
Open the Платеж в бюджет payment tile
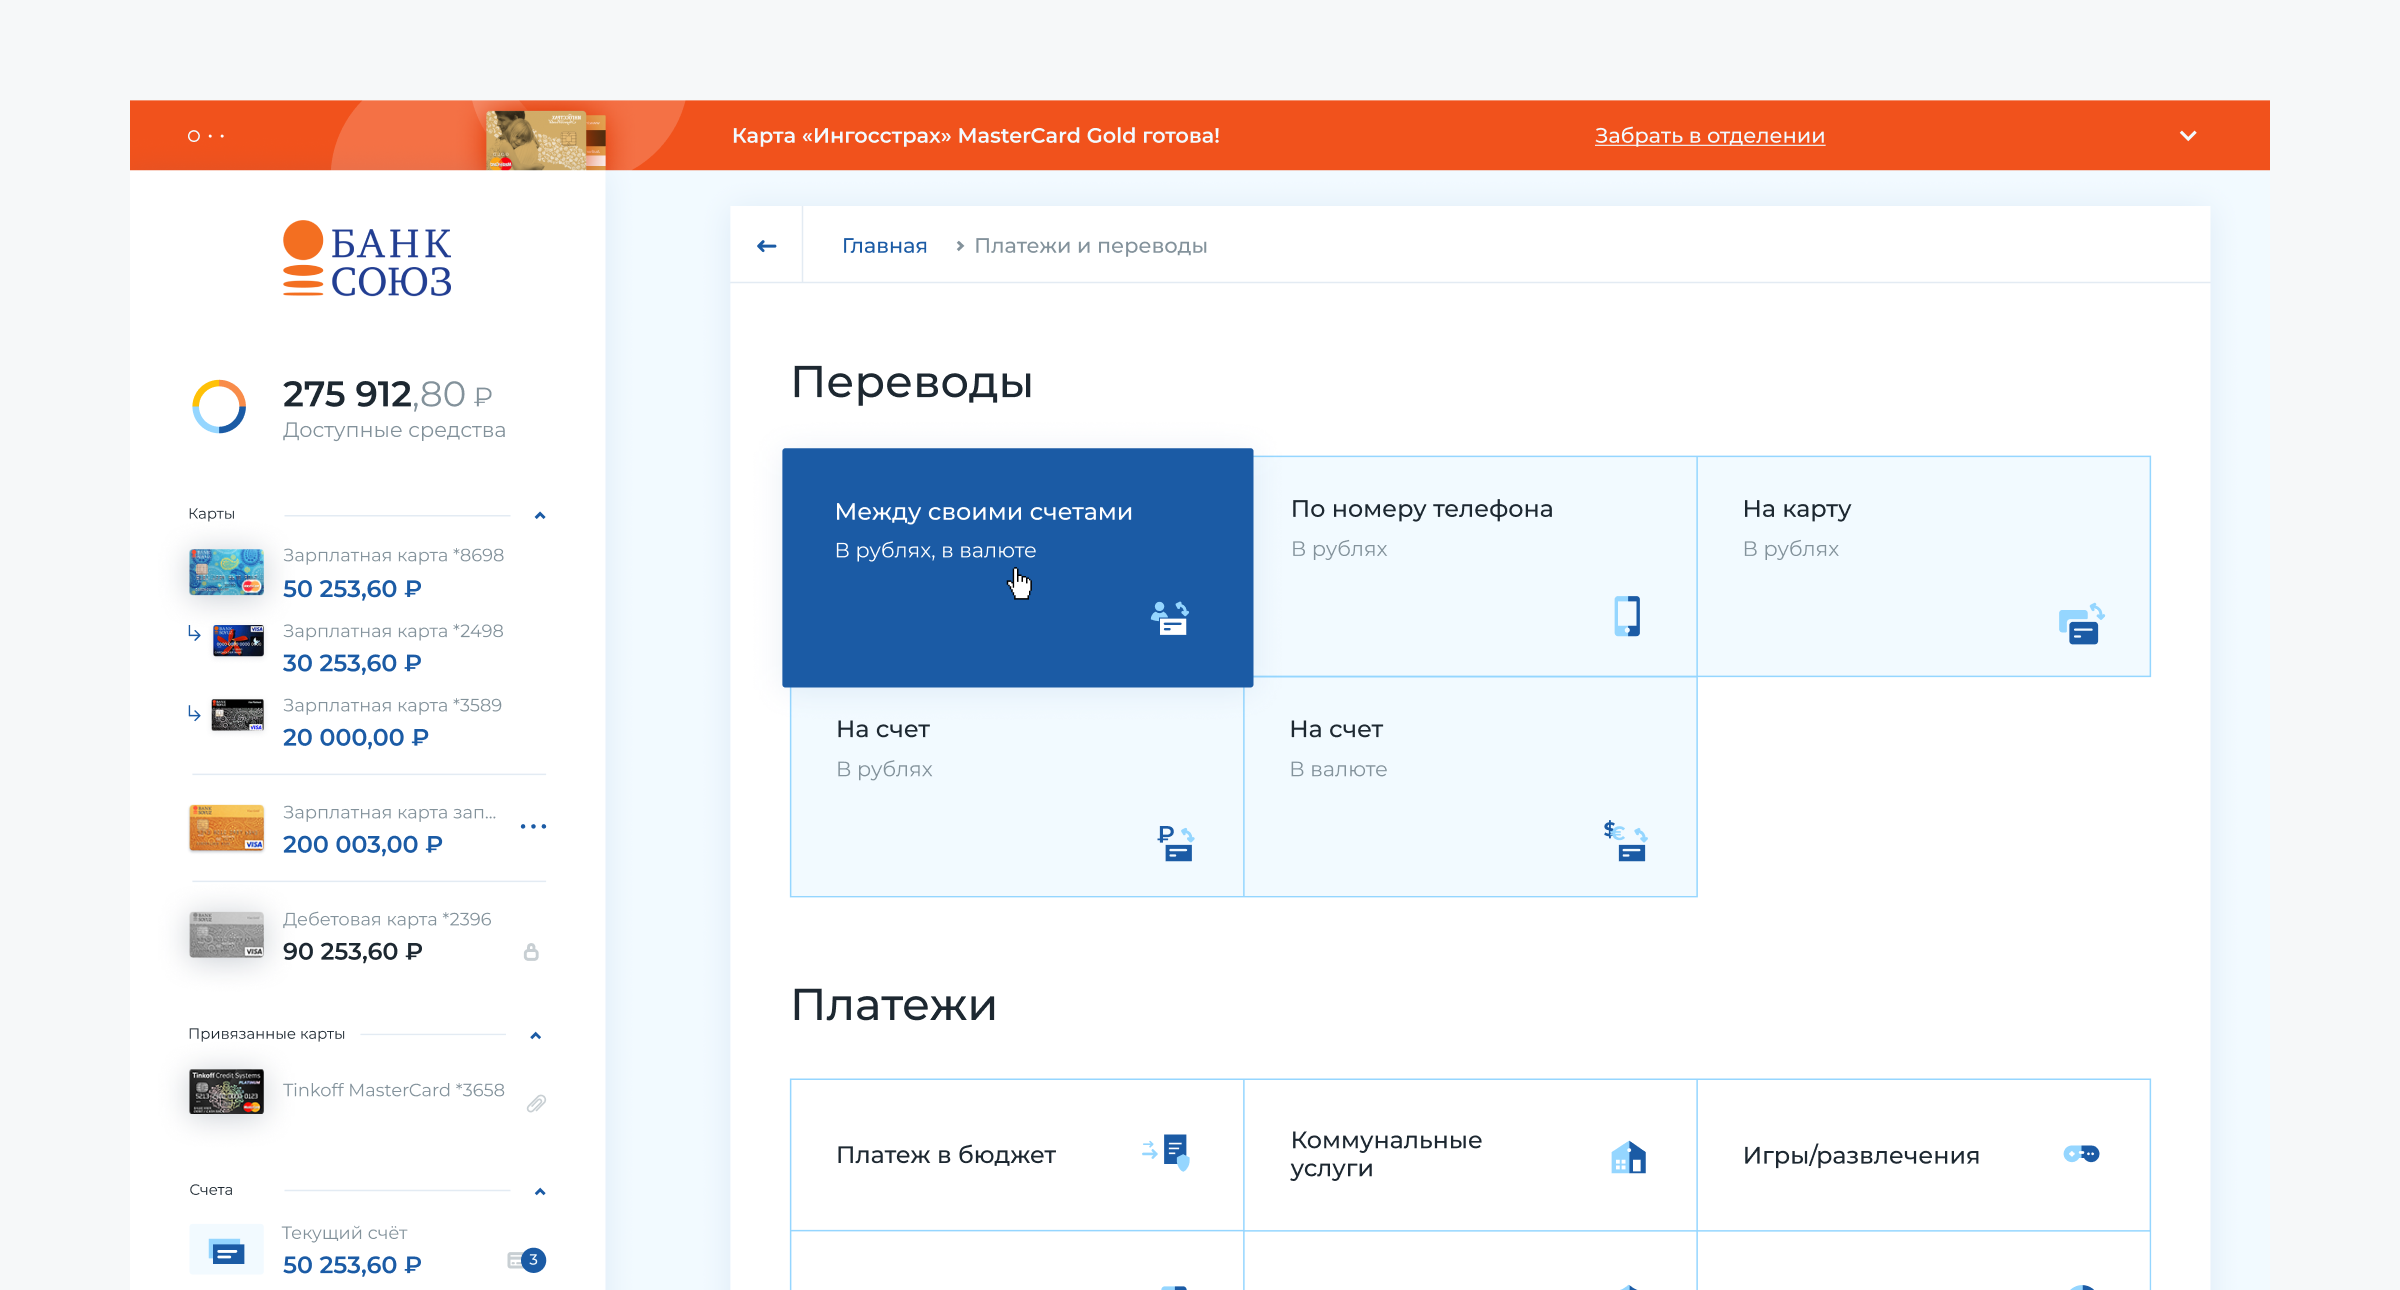[x=1017, y=1155]
